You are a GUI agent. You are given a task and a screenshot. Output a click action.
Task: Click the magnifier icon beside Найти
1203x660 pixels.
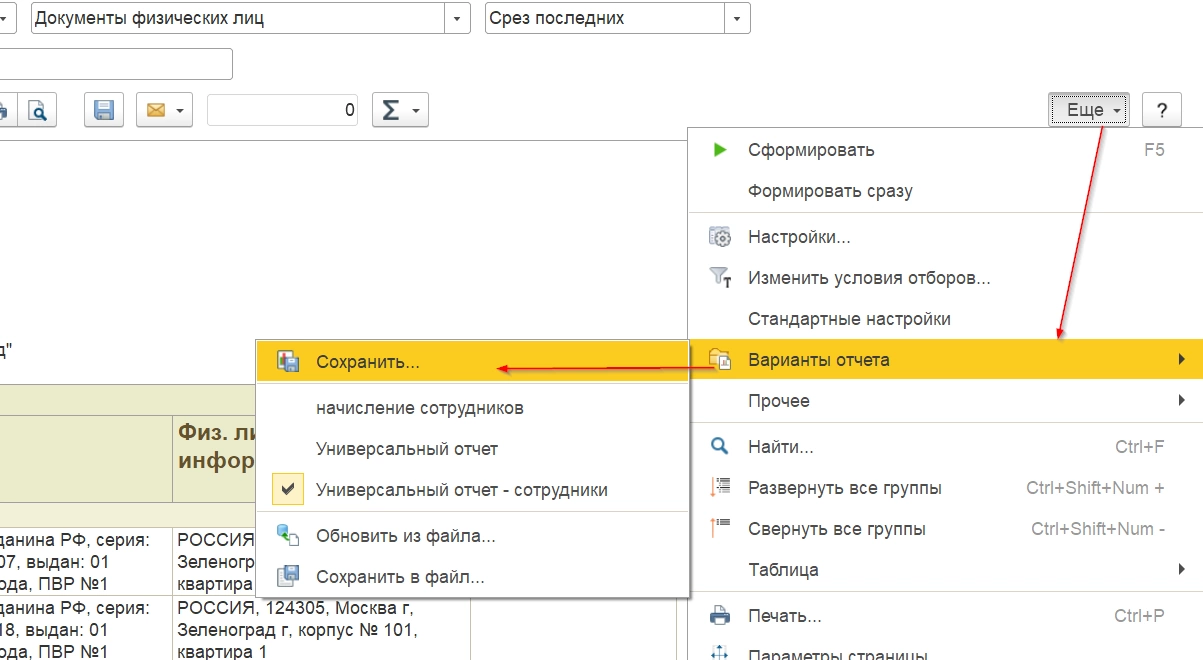point(720,447)
